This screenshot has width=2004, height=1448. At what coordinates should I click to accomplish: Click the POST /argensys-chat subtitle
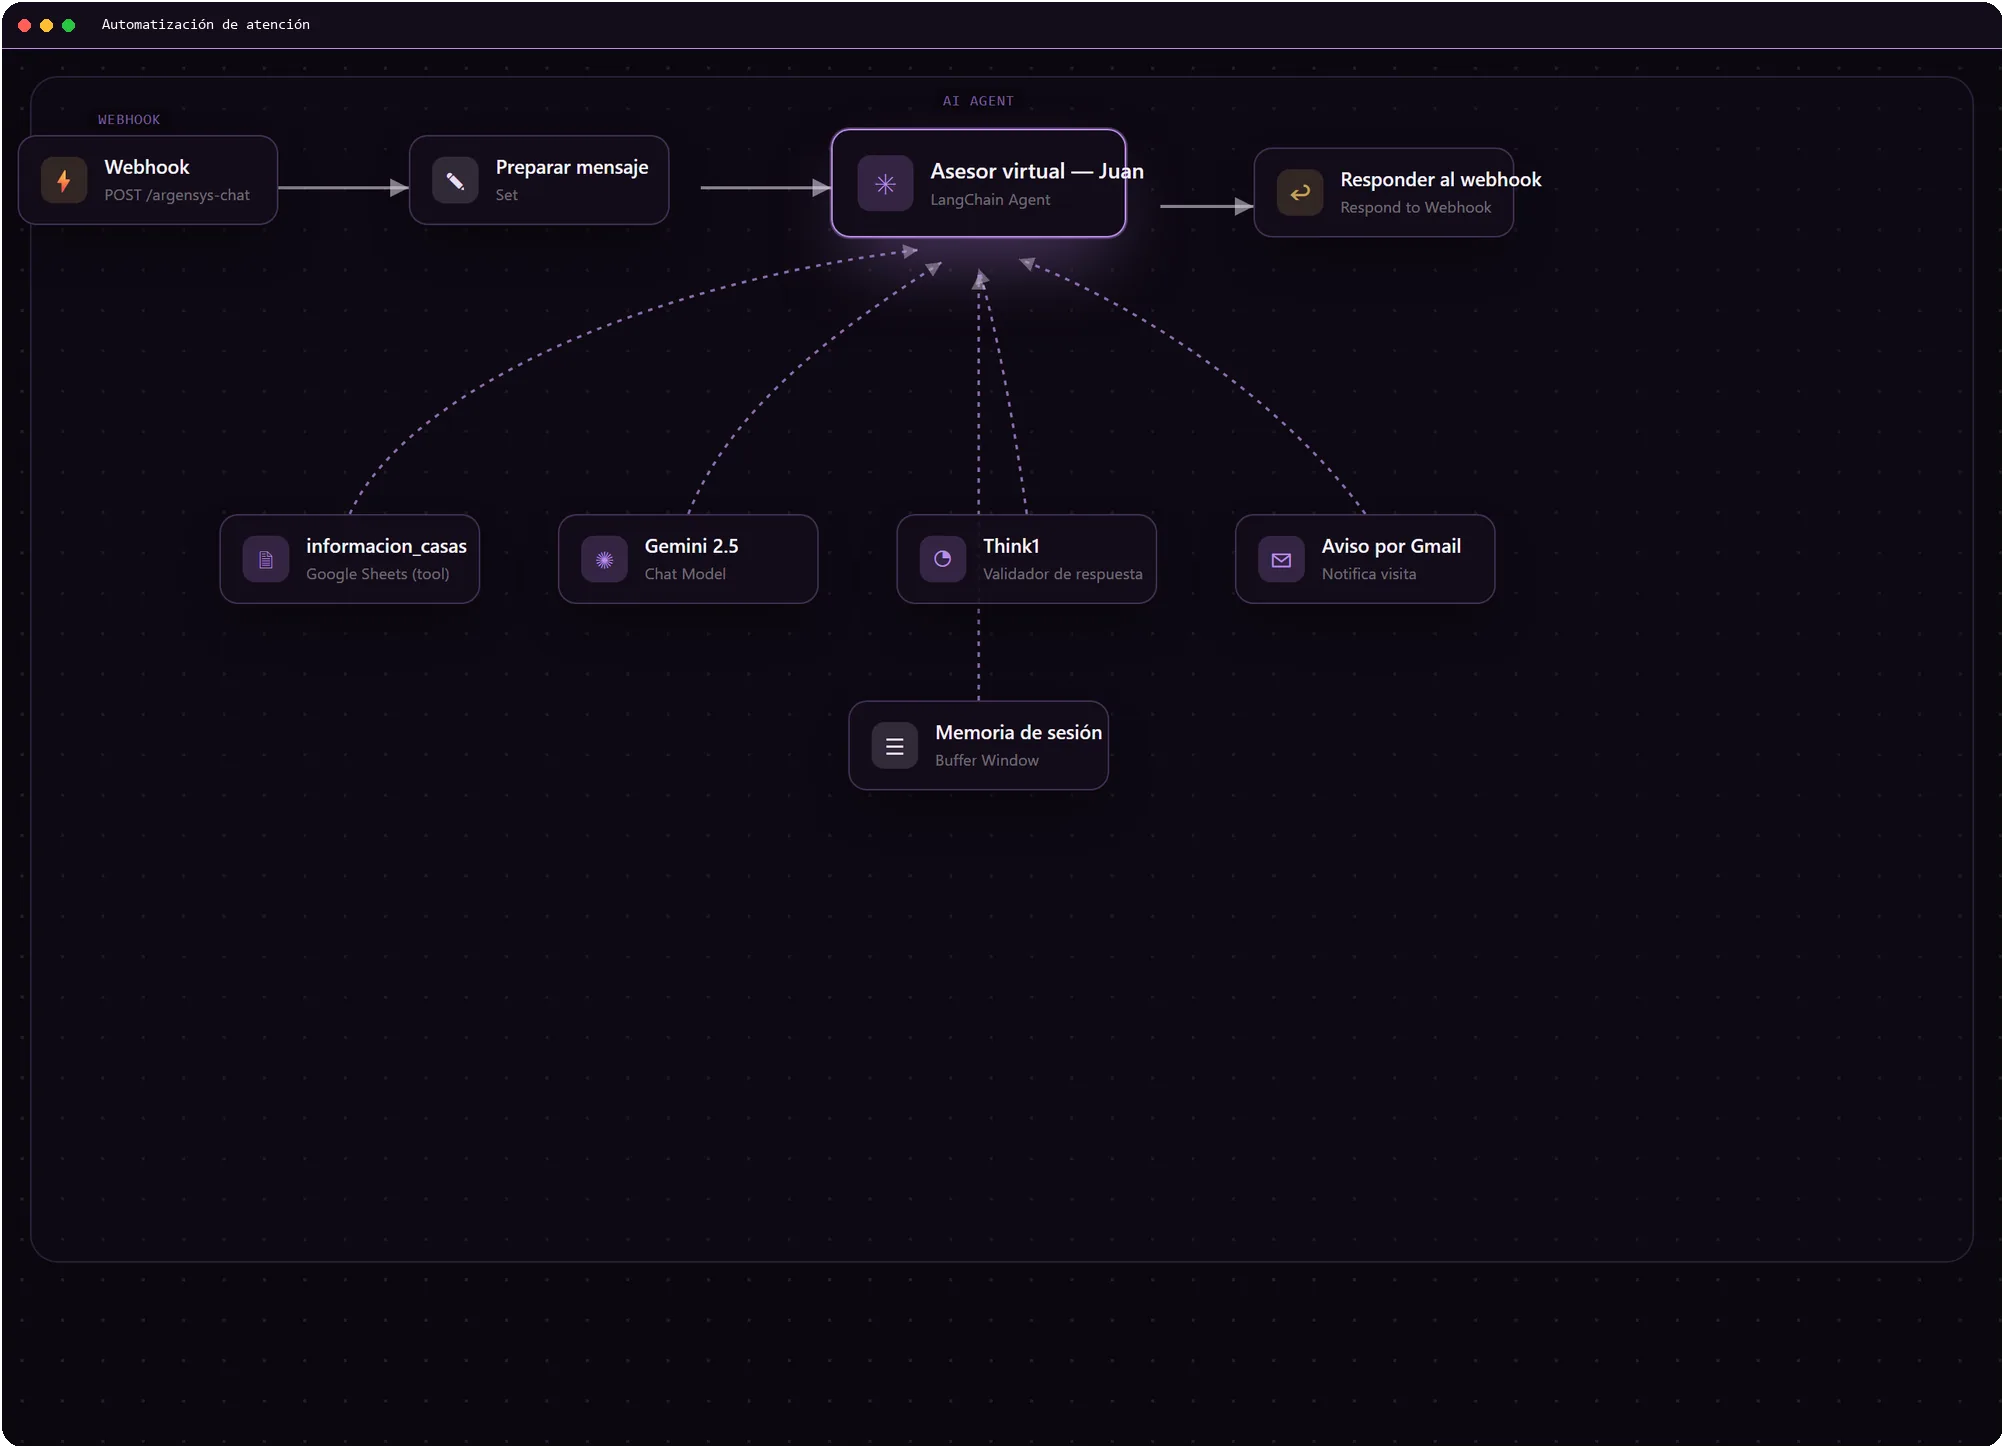[x=177, y=195]
